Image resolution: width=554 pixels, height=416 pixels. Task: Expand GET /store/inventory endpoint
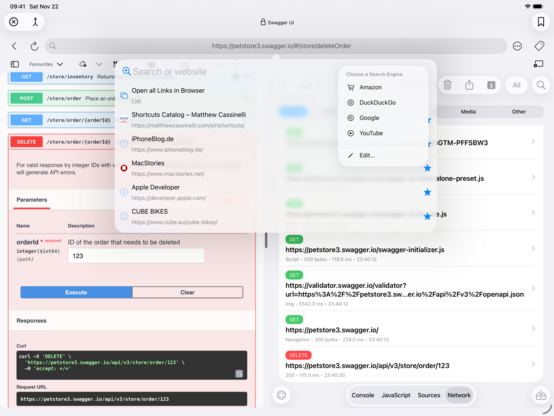62,77
